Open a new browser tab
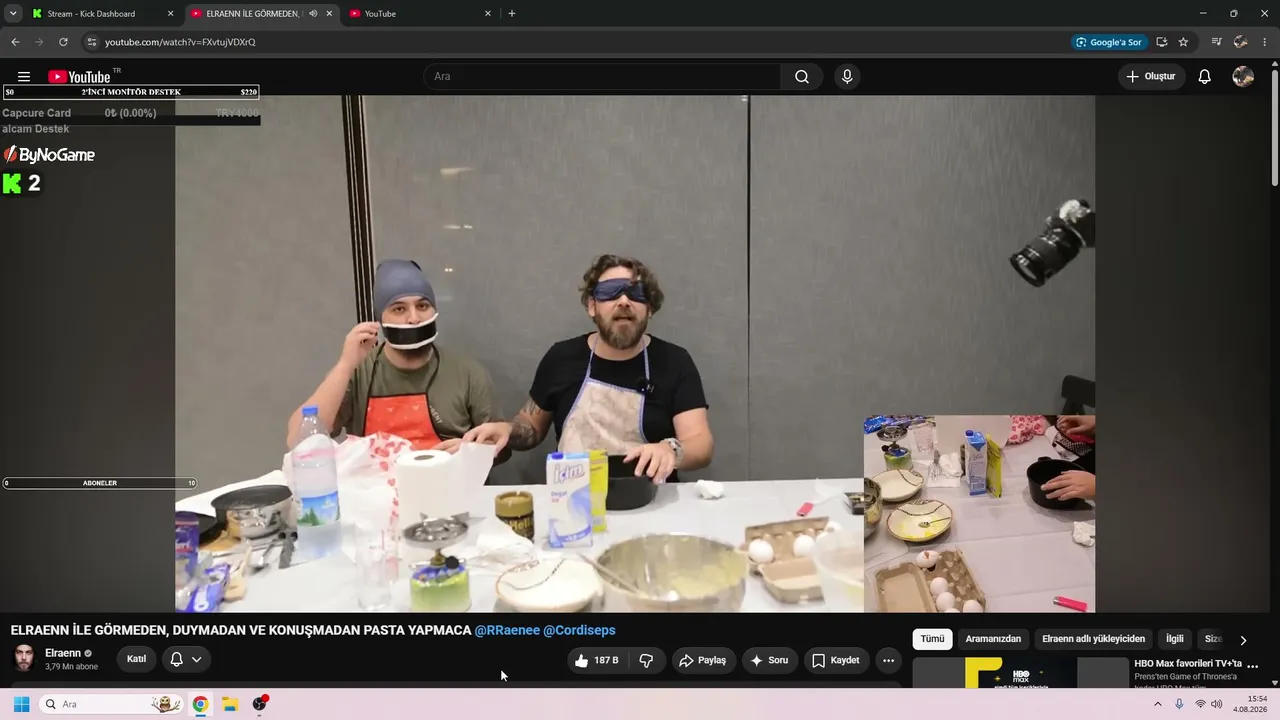The height and width of the screenshot is (720, 1280). click(512, 13)
